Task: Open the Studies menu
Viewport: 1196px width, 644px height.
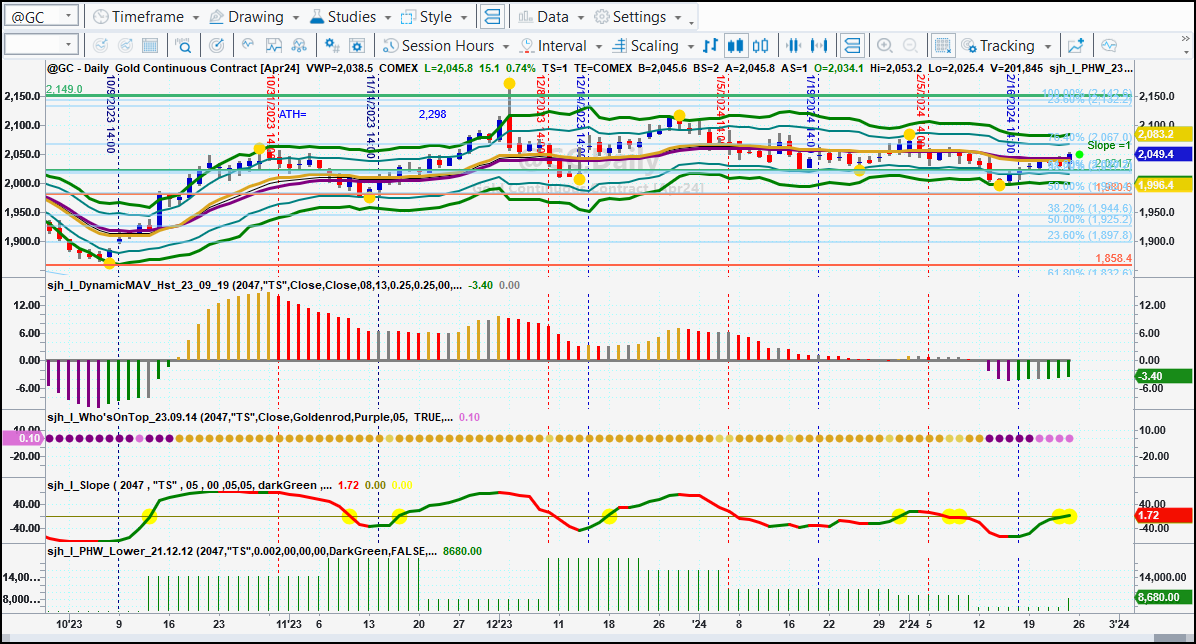Action: pyautogui.click(x=350, y=17)
